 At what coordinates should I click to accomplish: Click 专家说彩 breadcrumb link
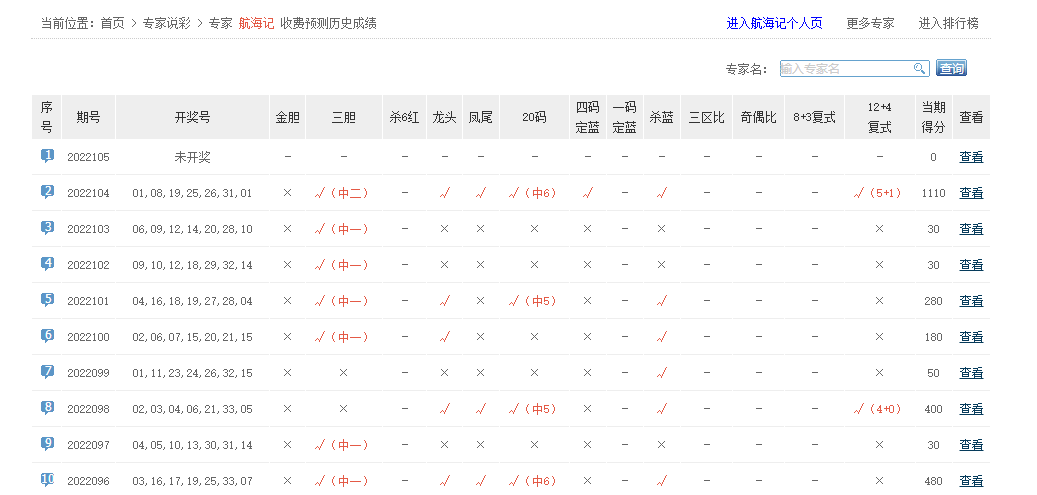pyautogui.click(x=168, y=23)
